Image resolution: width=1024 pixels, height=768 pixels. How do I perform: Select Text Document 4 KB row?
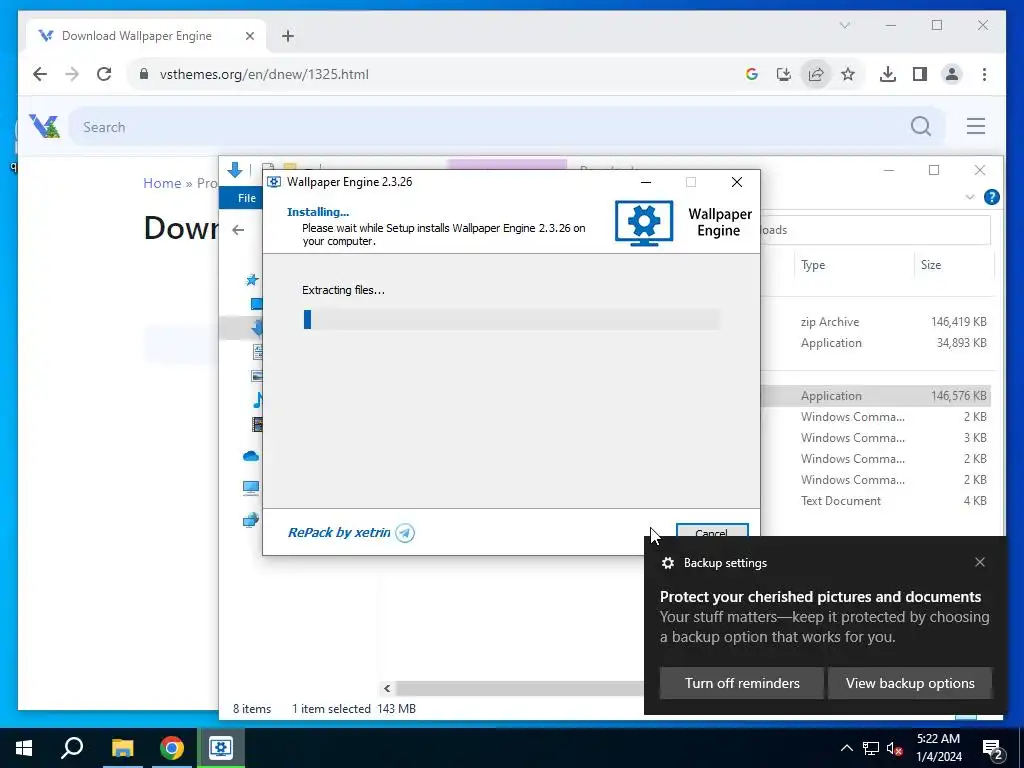click(x=878, y=501)
